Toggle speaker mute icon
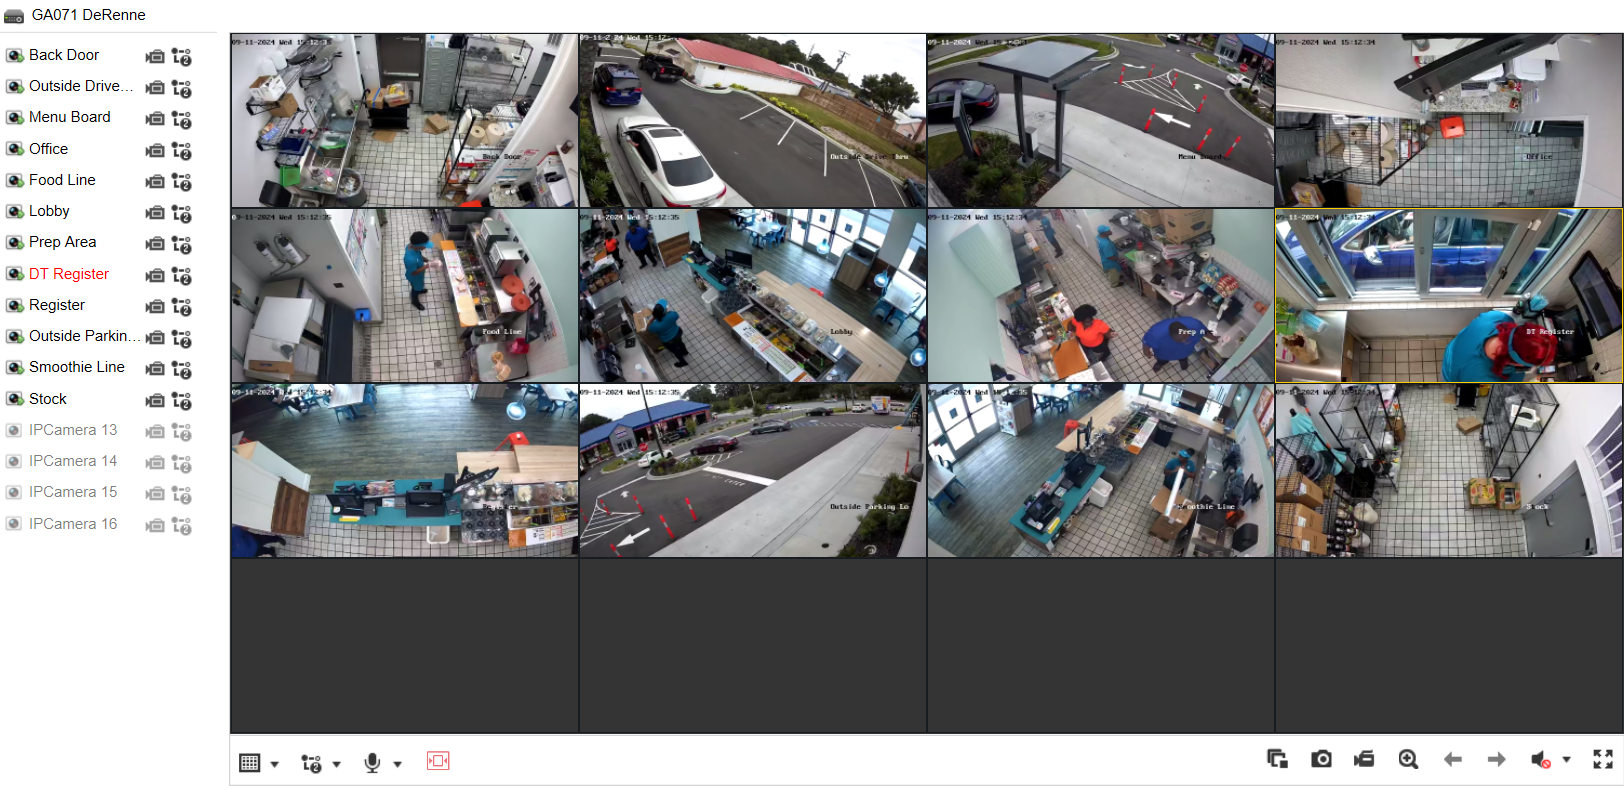Image resolution: width=1624 pixels, height=786 pixels. click(1541, 760)
